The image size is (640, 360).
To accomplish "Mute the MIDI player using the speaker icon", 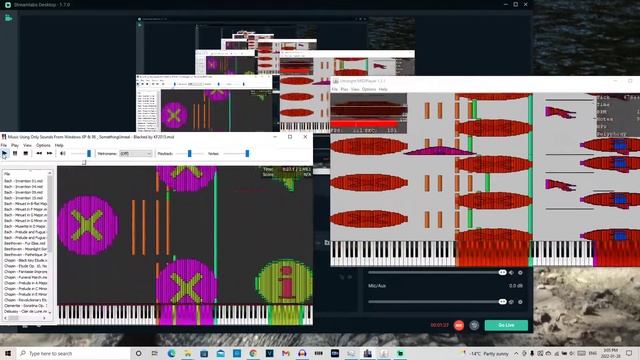I will pos(63,153).
